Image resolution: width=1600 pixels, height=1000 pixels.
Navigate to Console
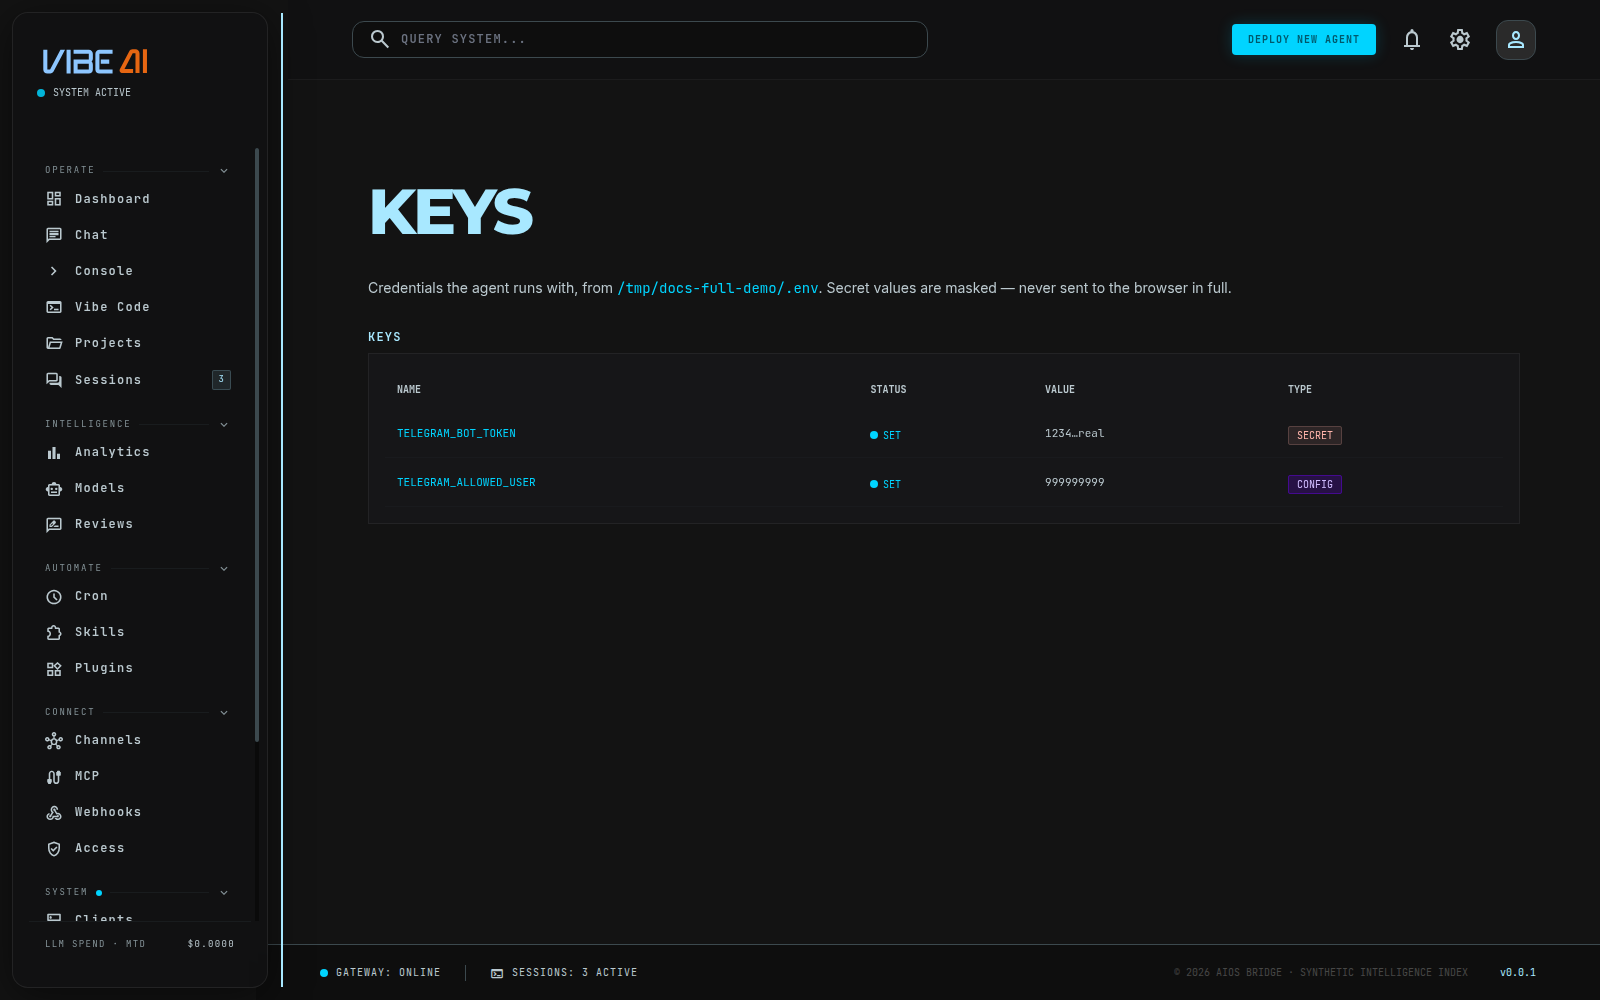(138, 271)
